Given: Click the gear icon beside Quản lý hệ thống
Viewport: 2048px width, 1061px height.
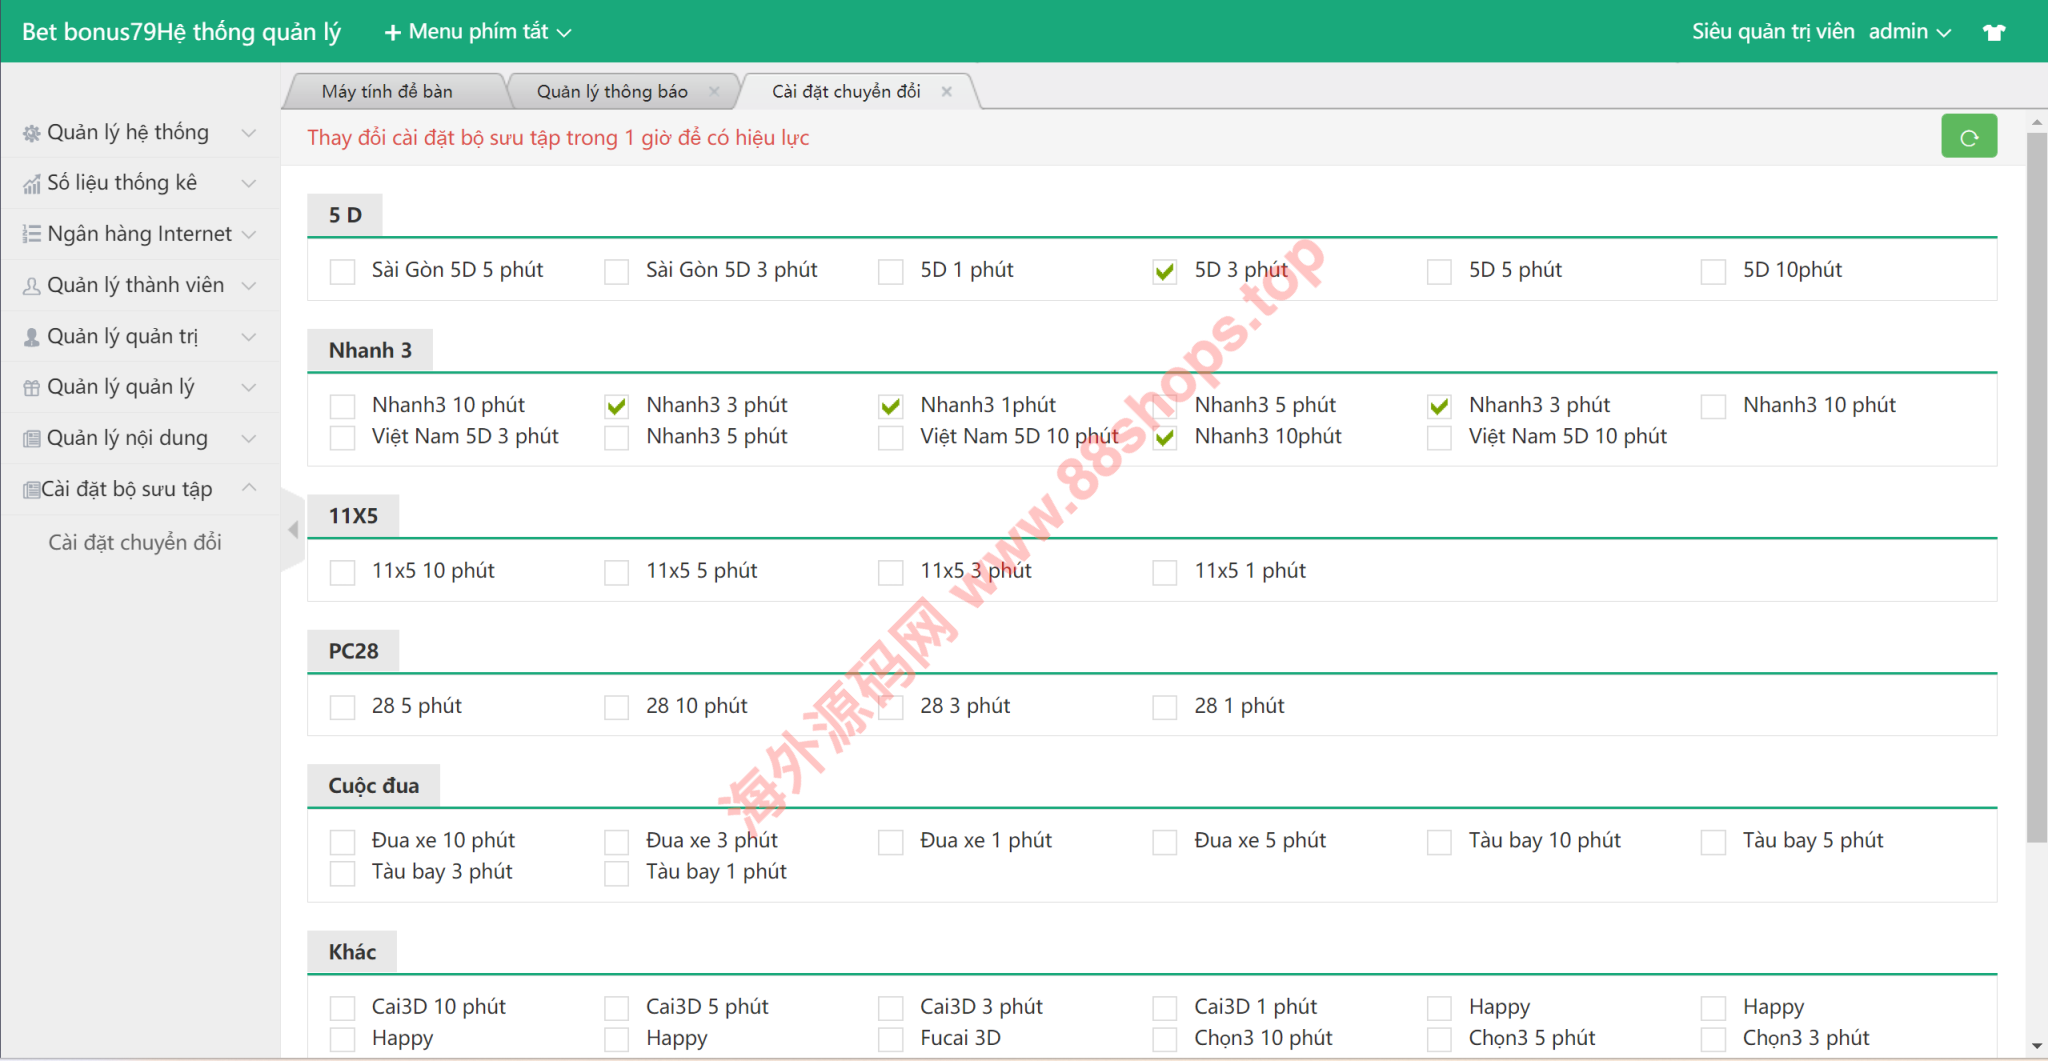Looking at the screenshot, I should 32,133.
